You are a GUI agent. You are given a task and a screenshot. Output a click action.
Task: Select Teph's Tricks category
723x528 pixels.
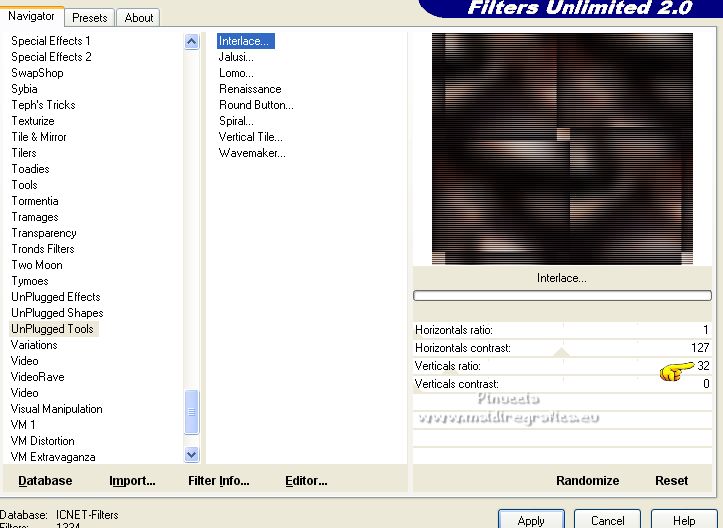[43, 105]
